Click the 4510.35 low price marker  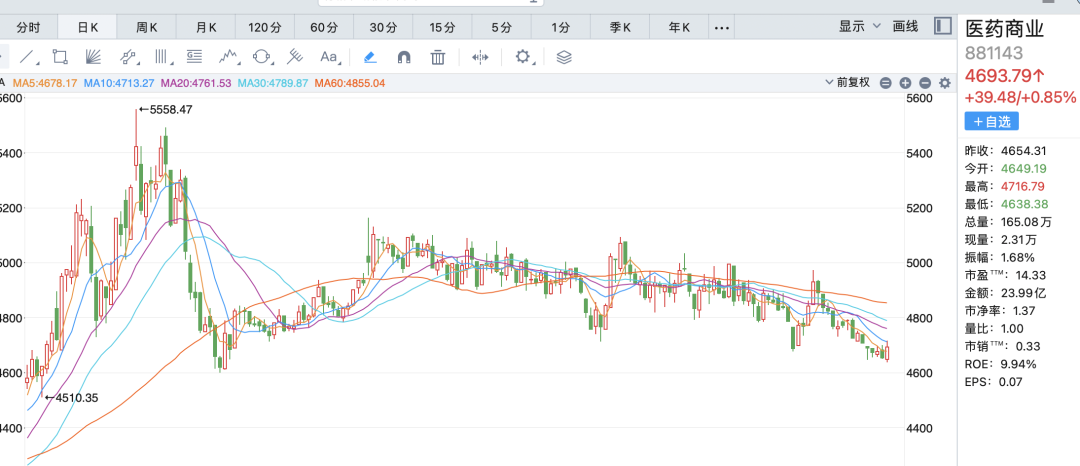pyautogui.click(x=72, y=397)
